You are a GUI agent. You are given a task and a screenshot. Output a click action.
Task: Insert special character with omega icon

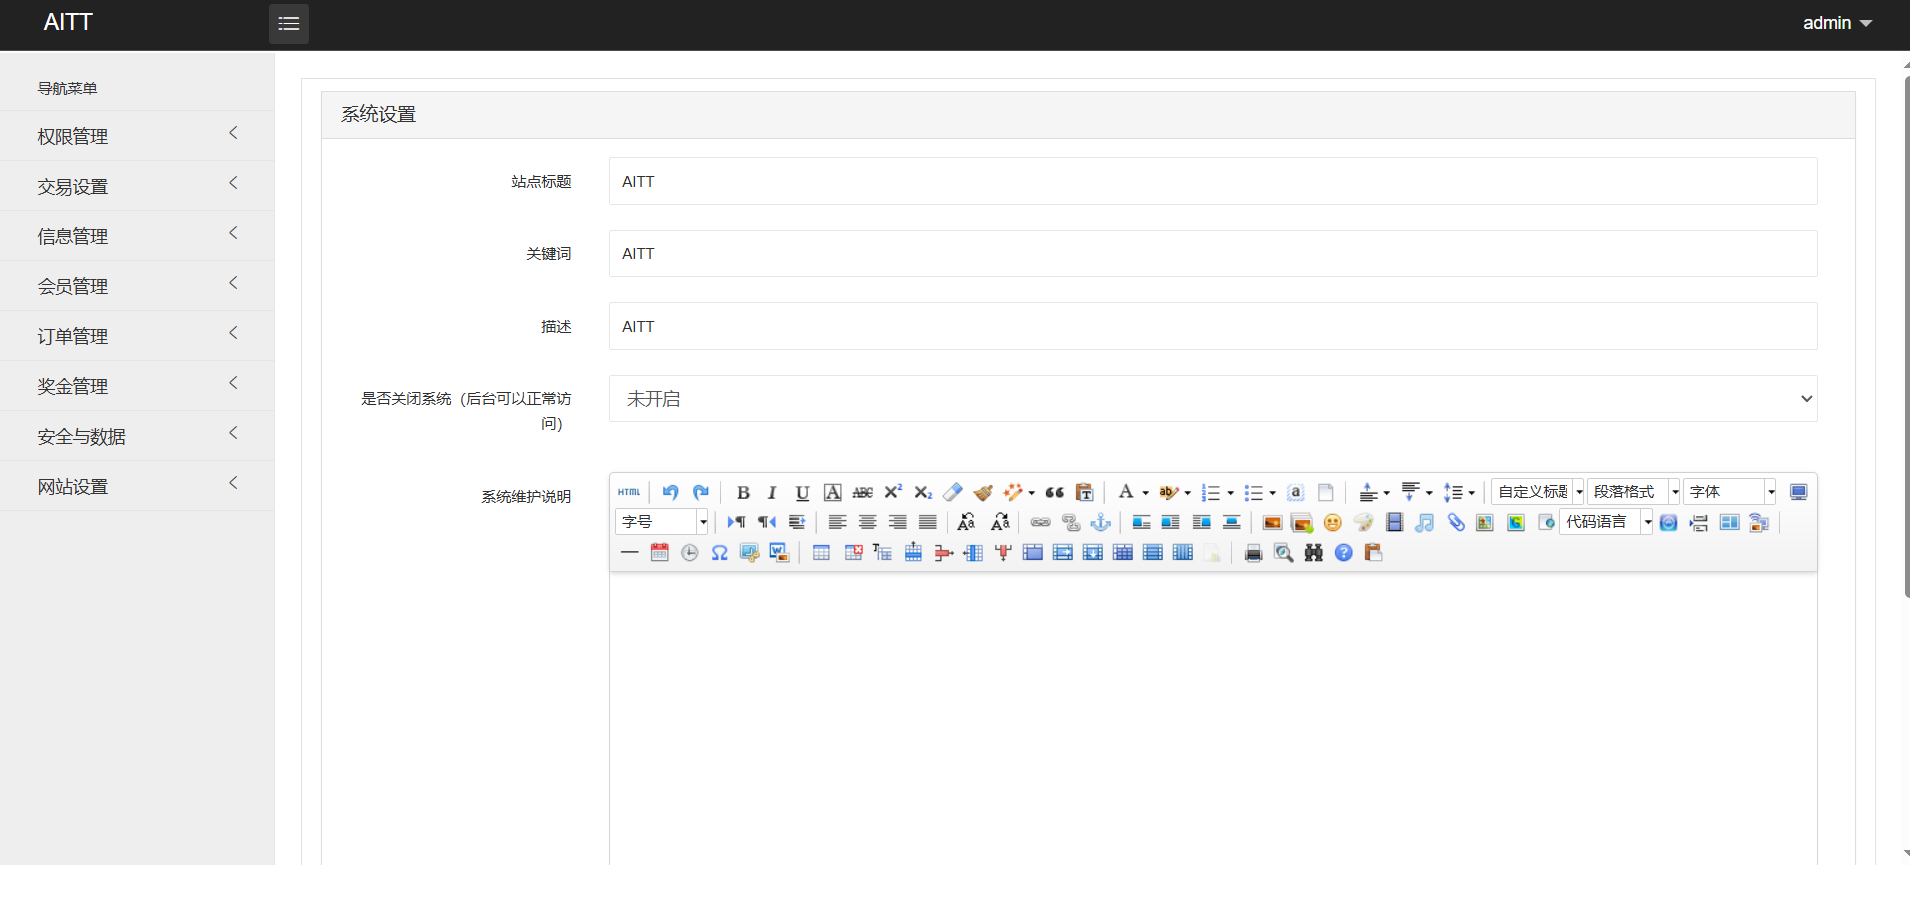(x=719, y=553)
